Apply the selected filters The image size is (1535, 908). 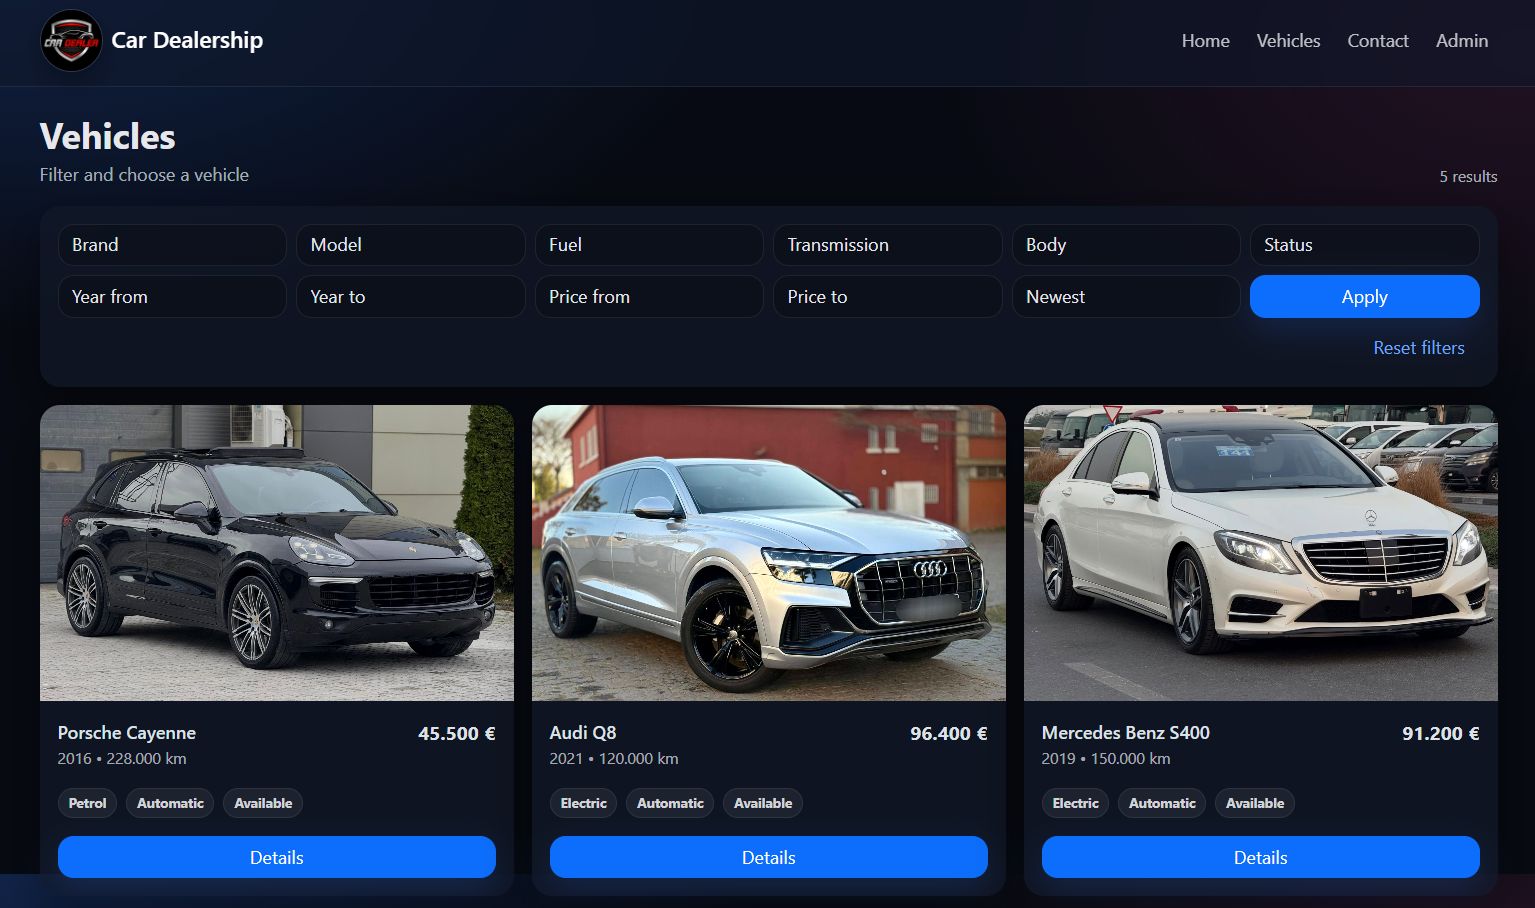[1365, 297]
